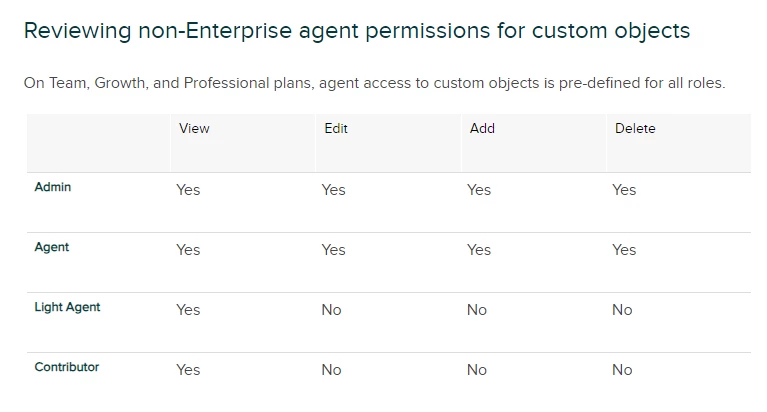767x412 pixels.
Task: Click Agent's Yes under Add
Action: pyautogui.click(x=478, y=250)
